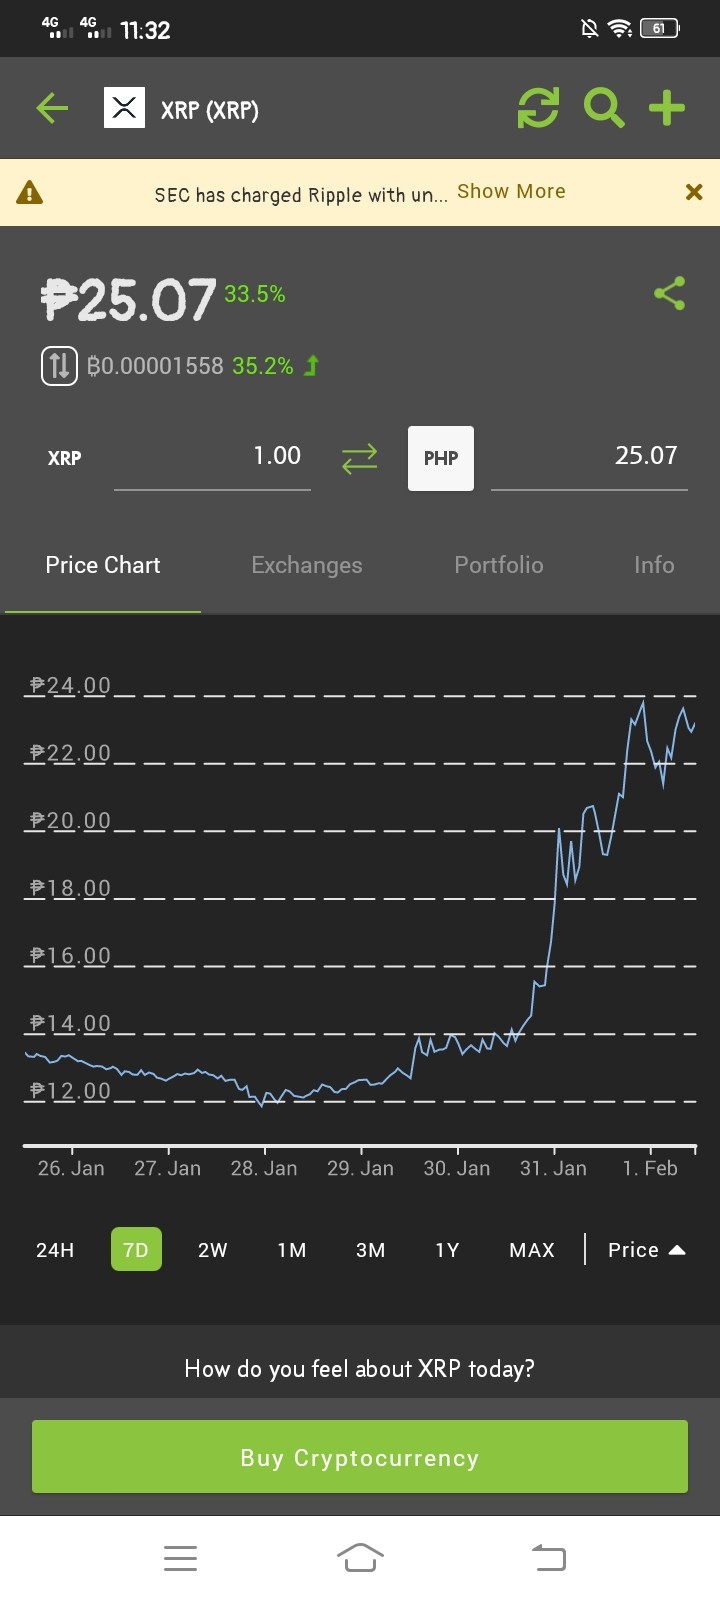Add XRP using the plus icon
The image size is (720, 1600).
point(667,108)
